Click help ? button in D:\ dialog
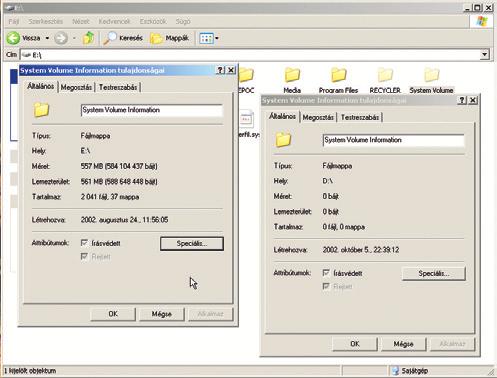Image resolution: width=497 pixels, height=378 pixels. pos(462,100)
